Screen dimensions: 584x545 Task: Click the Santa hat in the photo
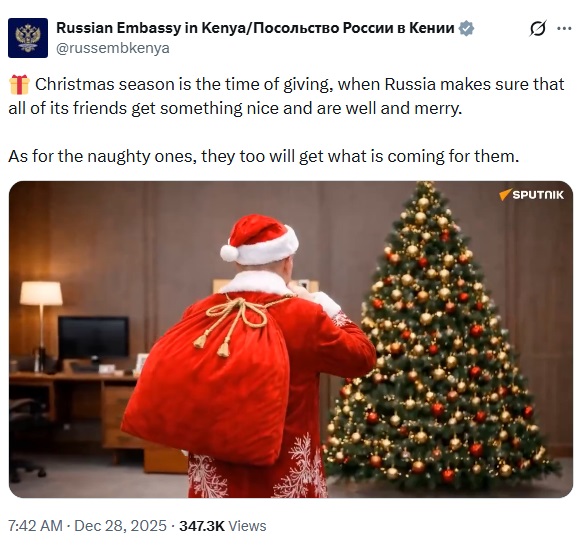click(259, 239)
